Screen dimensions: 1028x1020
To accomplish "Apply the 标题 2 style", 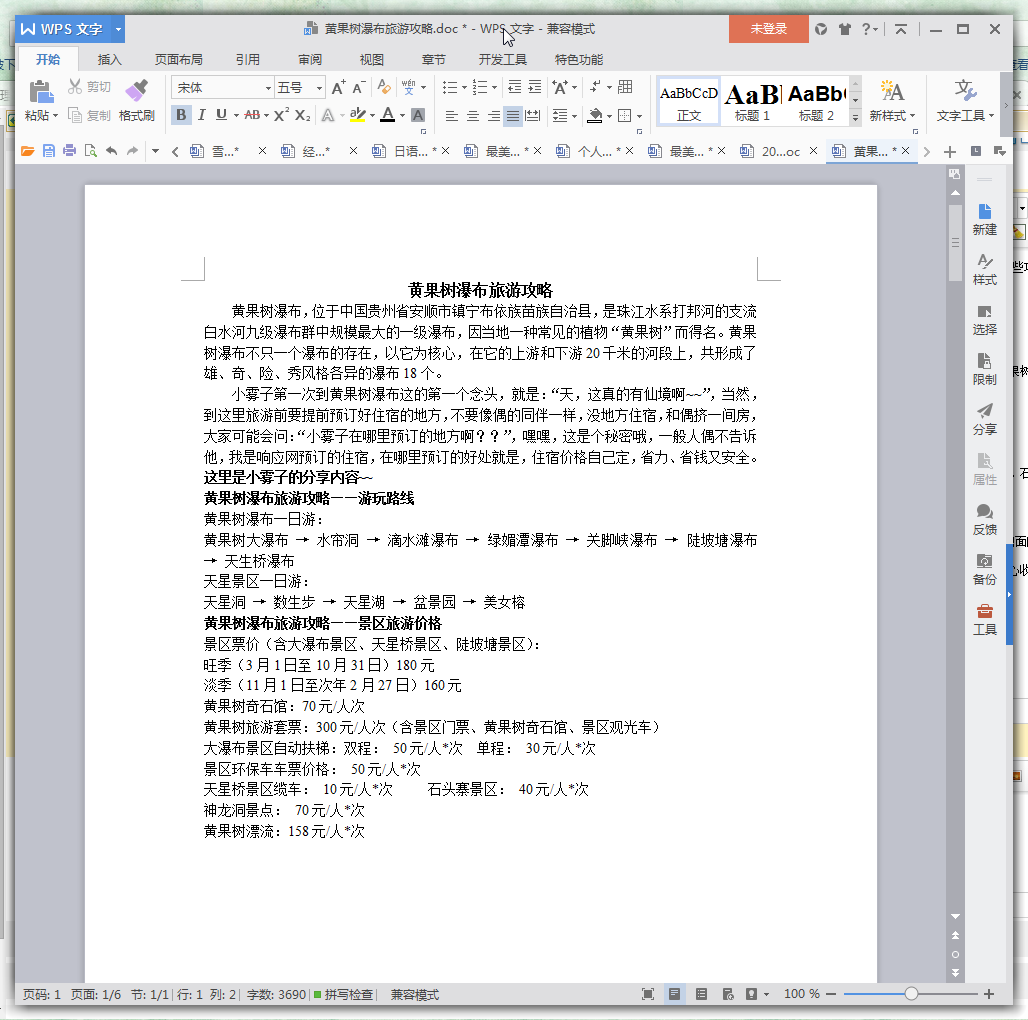I will click(816, 101).
